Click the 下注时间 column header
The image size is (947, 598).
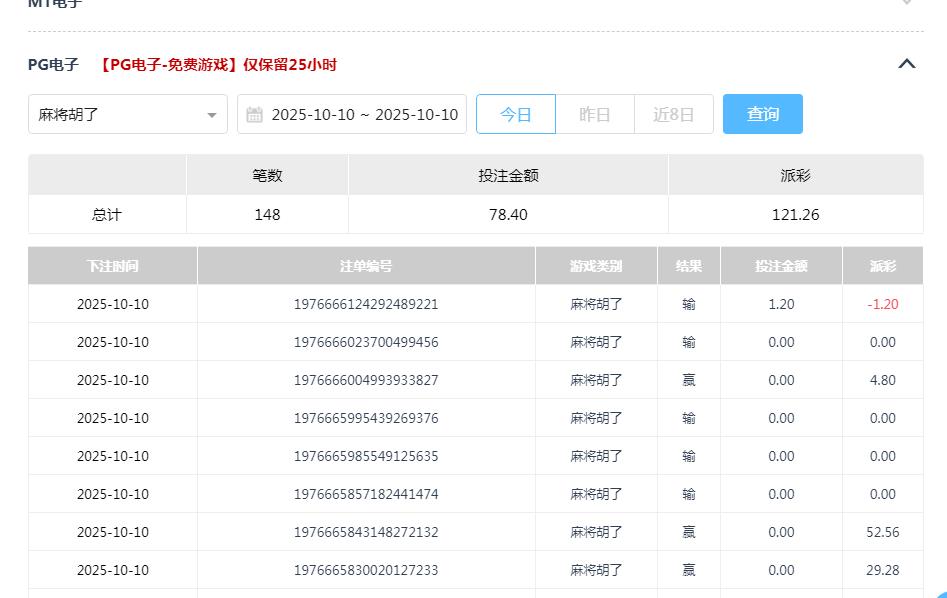pos(113,265)
